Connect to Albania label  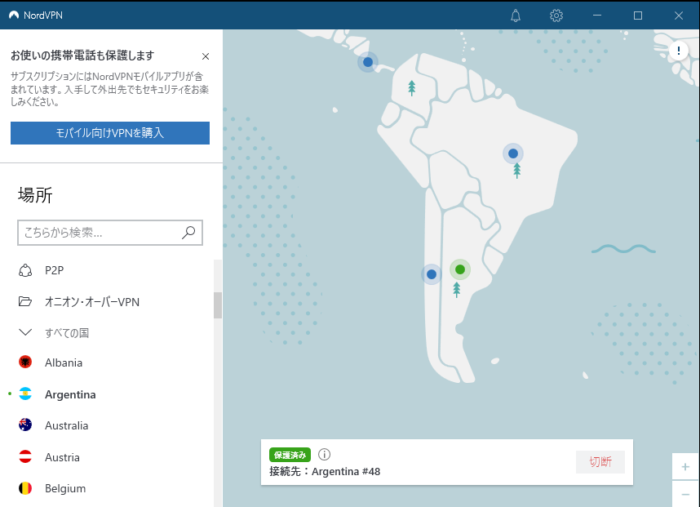[x=63, y=363]
